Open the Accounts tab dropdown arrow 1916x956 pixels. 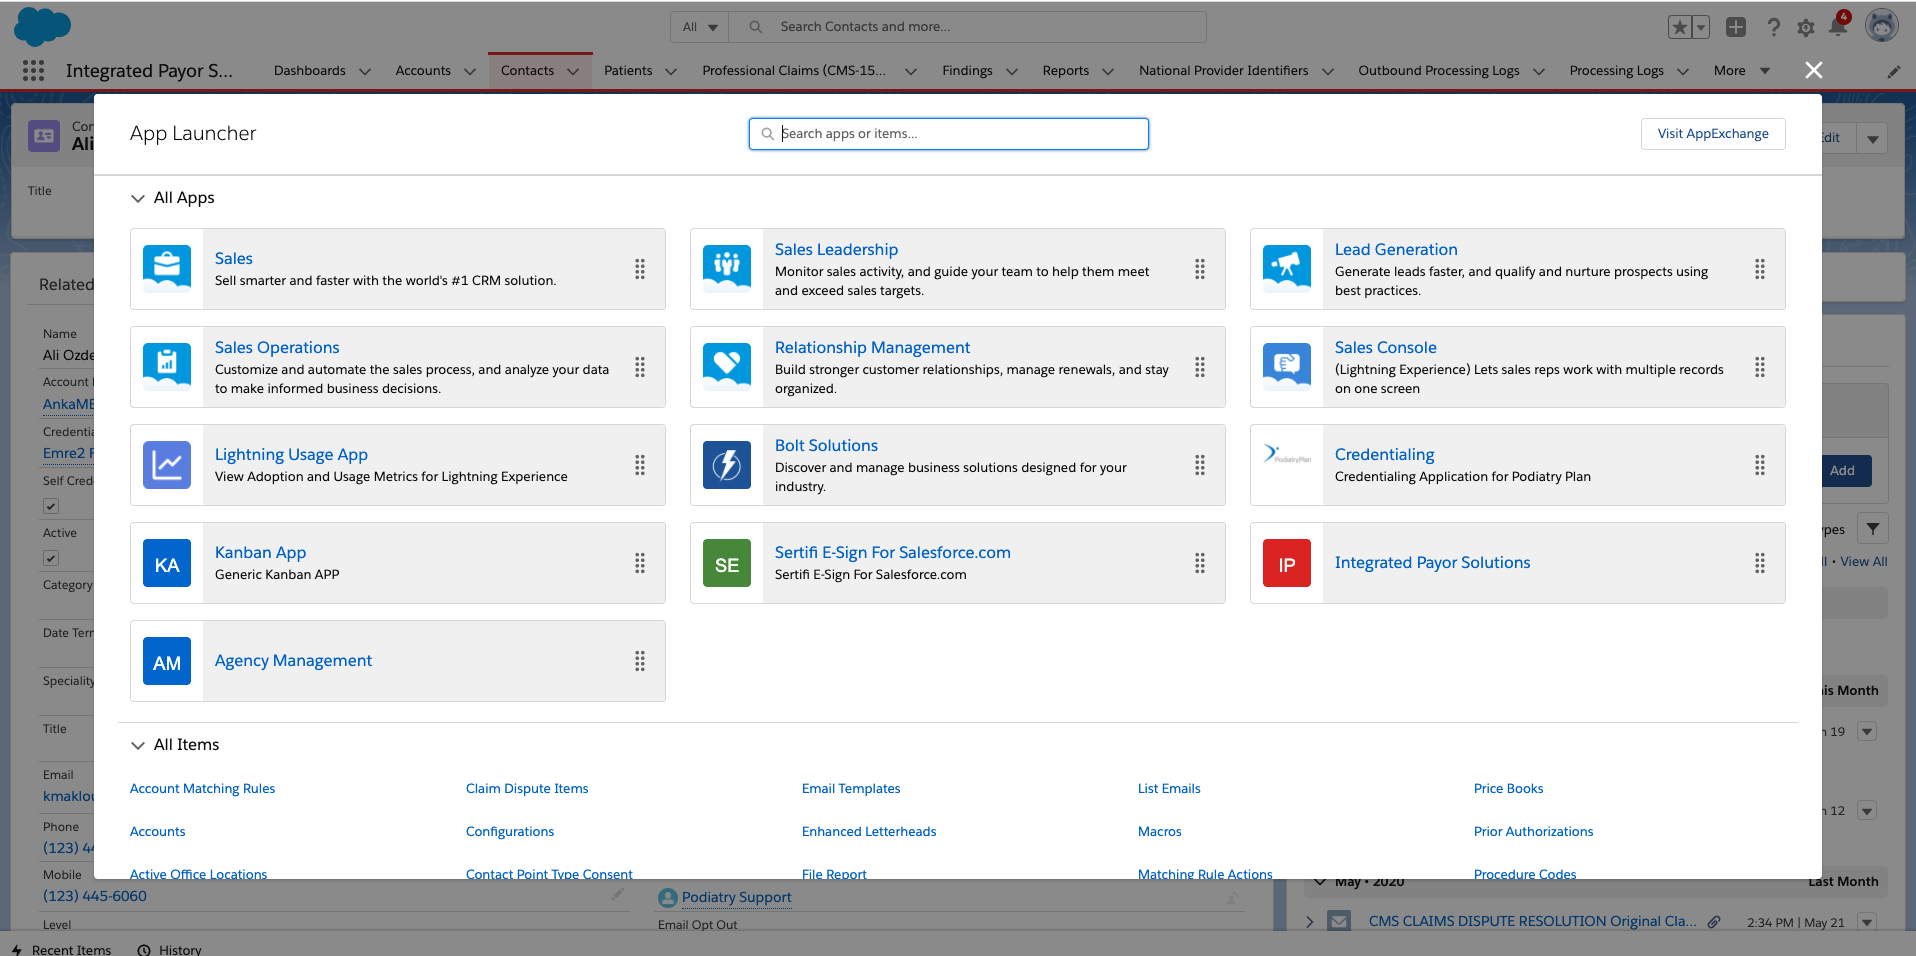(x=470, y=71)
